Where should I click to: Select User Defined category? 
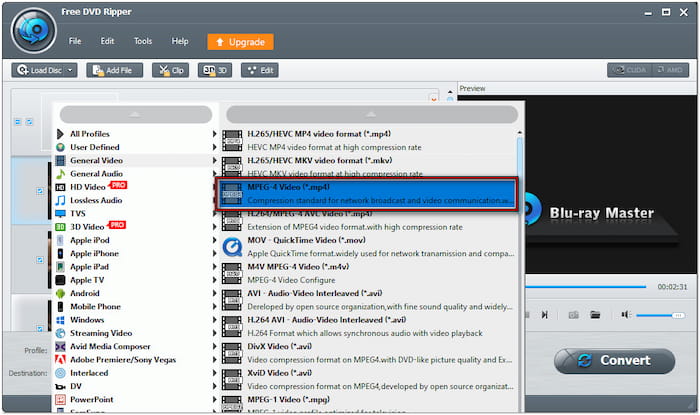(x=136, y=147)
